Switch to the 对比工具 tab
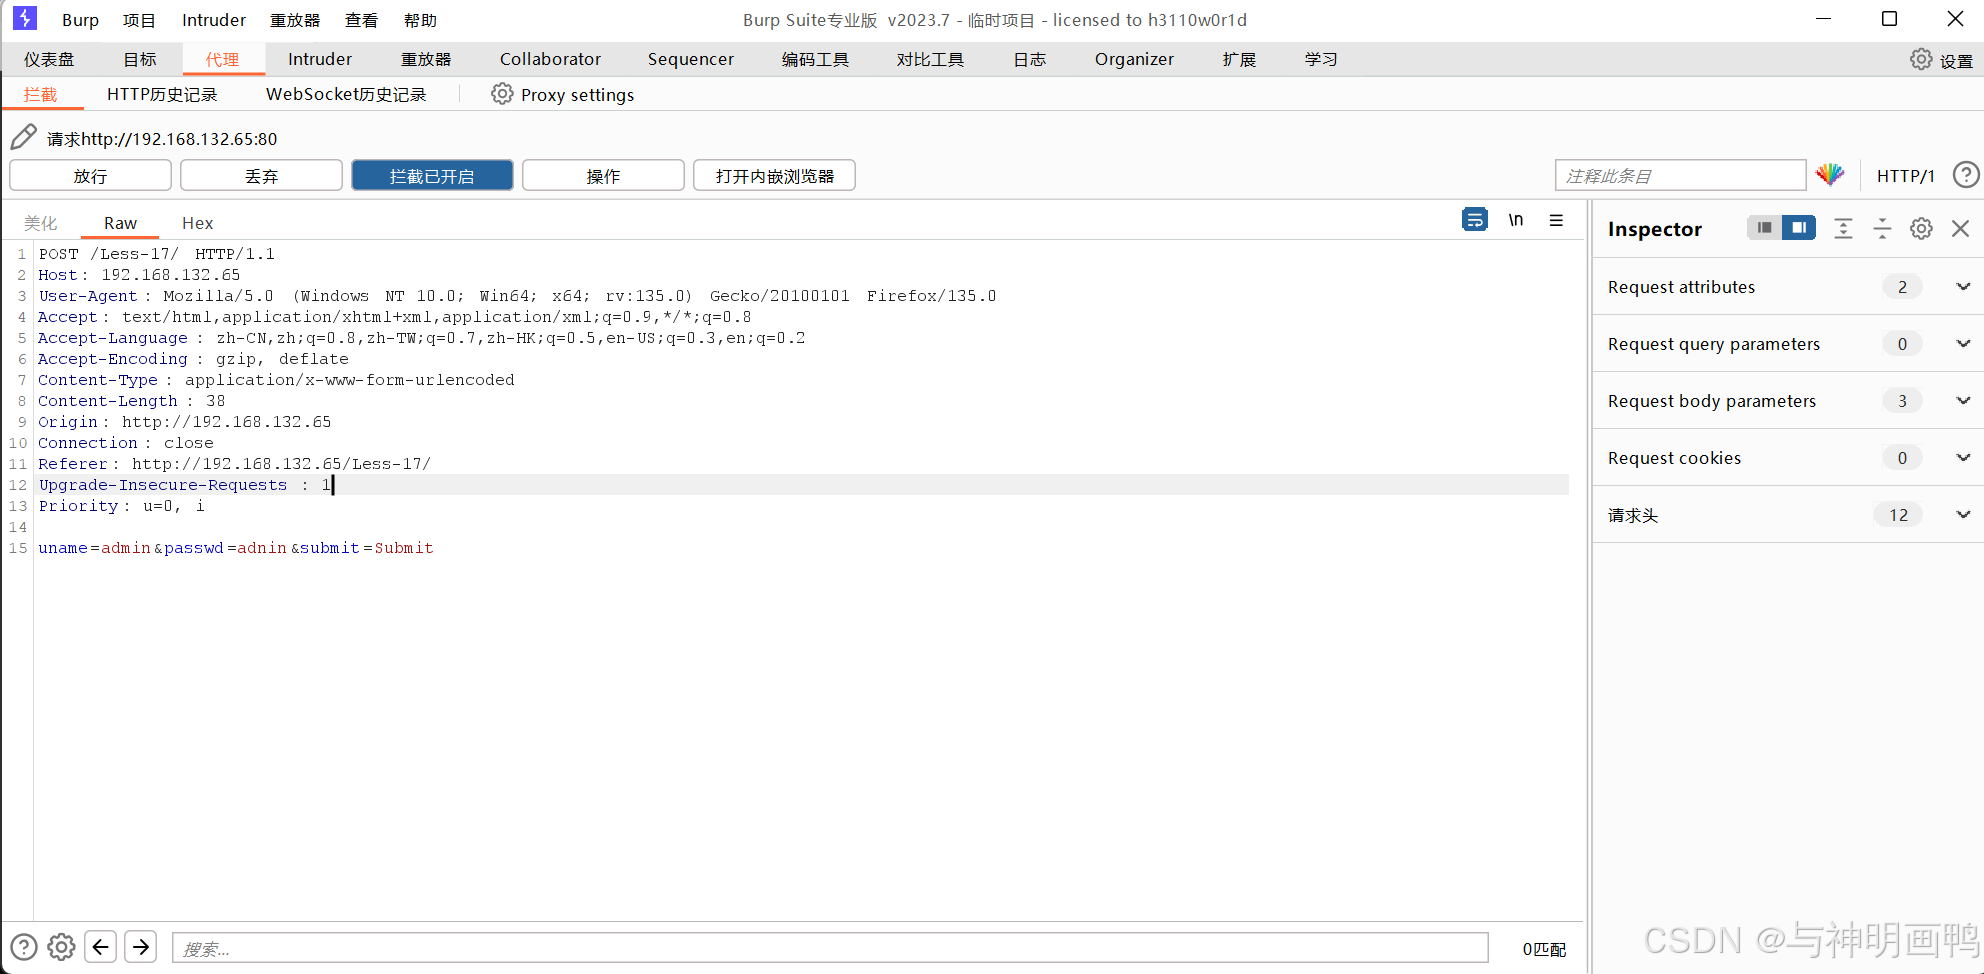Viewport: 1984px width, 974px height. (930, 59)
